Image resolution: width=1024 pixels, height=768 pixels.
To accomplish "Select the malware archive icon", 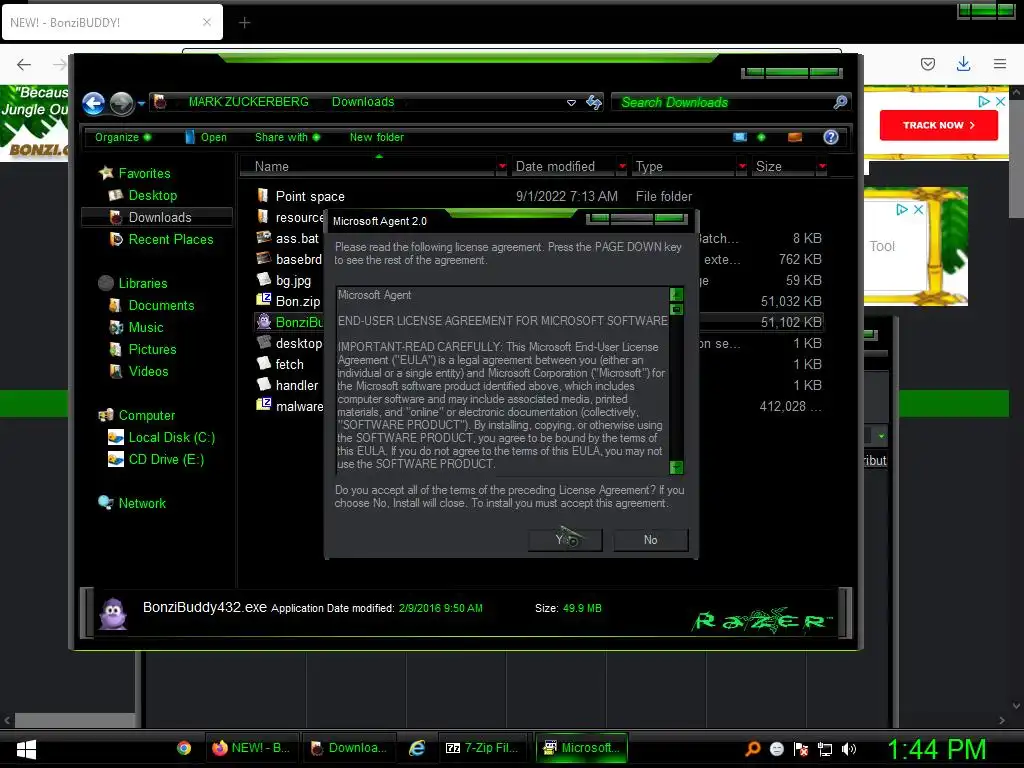I will (x=263, y=405).
